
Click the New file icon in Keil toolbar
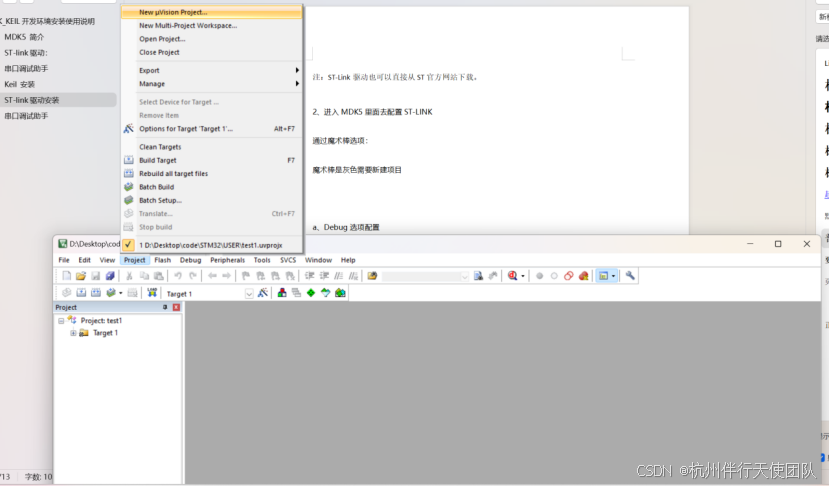click(x=66, y=275)
